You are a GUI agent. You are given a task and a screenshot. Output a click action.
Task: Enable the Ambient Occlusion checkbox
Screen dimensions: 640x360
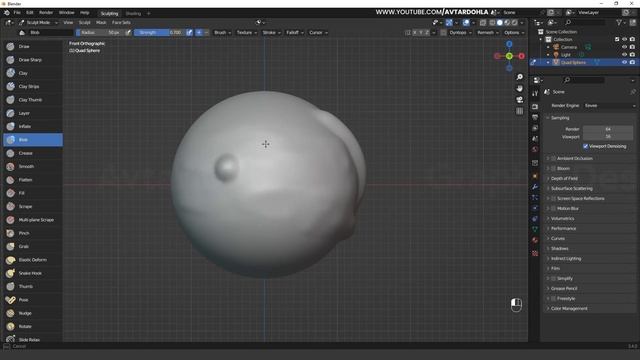pos(554,158)
